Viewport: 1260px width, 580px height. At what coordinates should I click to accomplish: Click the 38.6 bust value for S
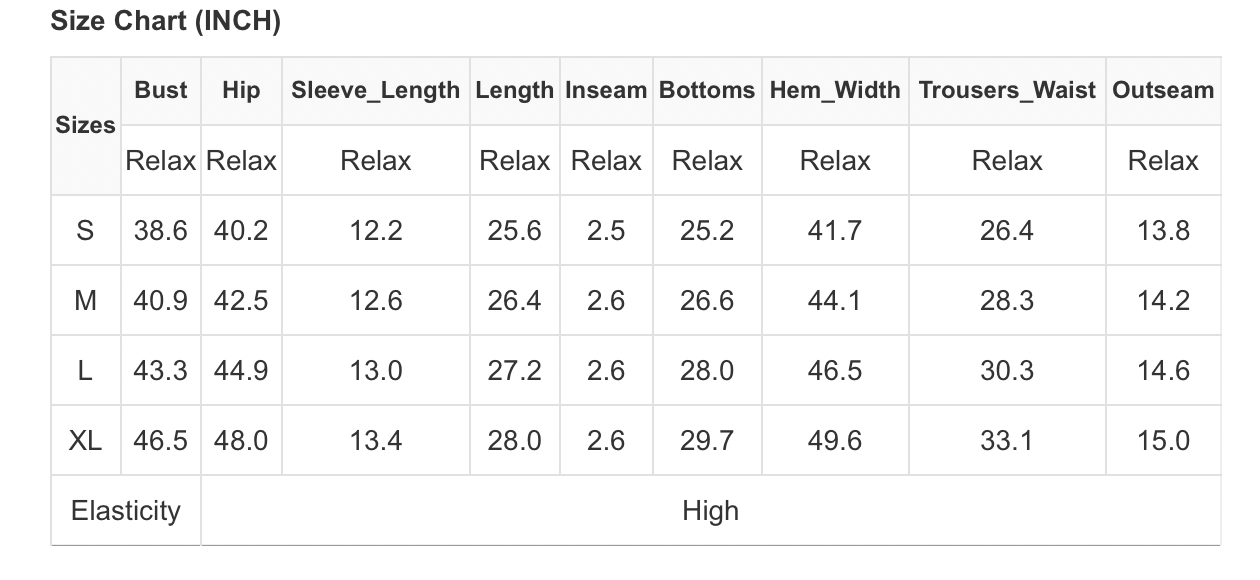[161, 231]
